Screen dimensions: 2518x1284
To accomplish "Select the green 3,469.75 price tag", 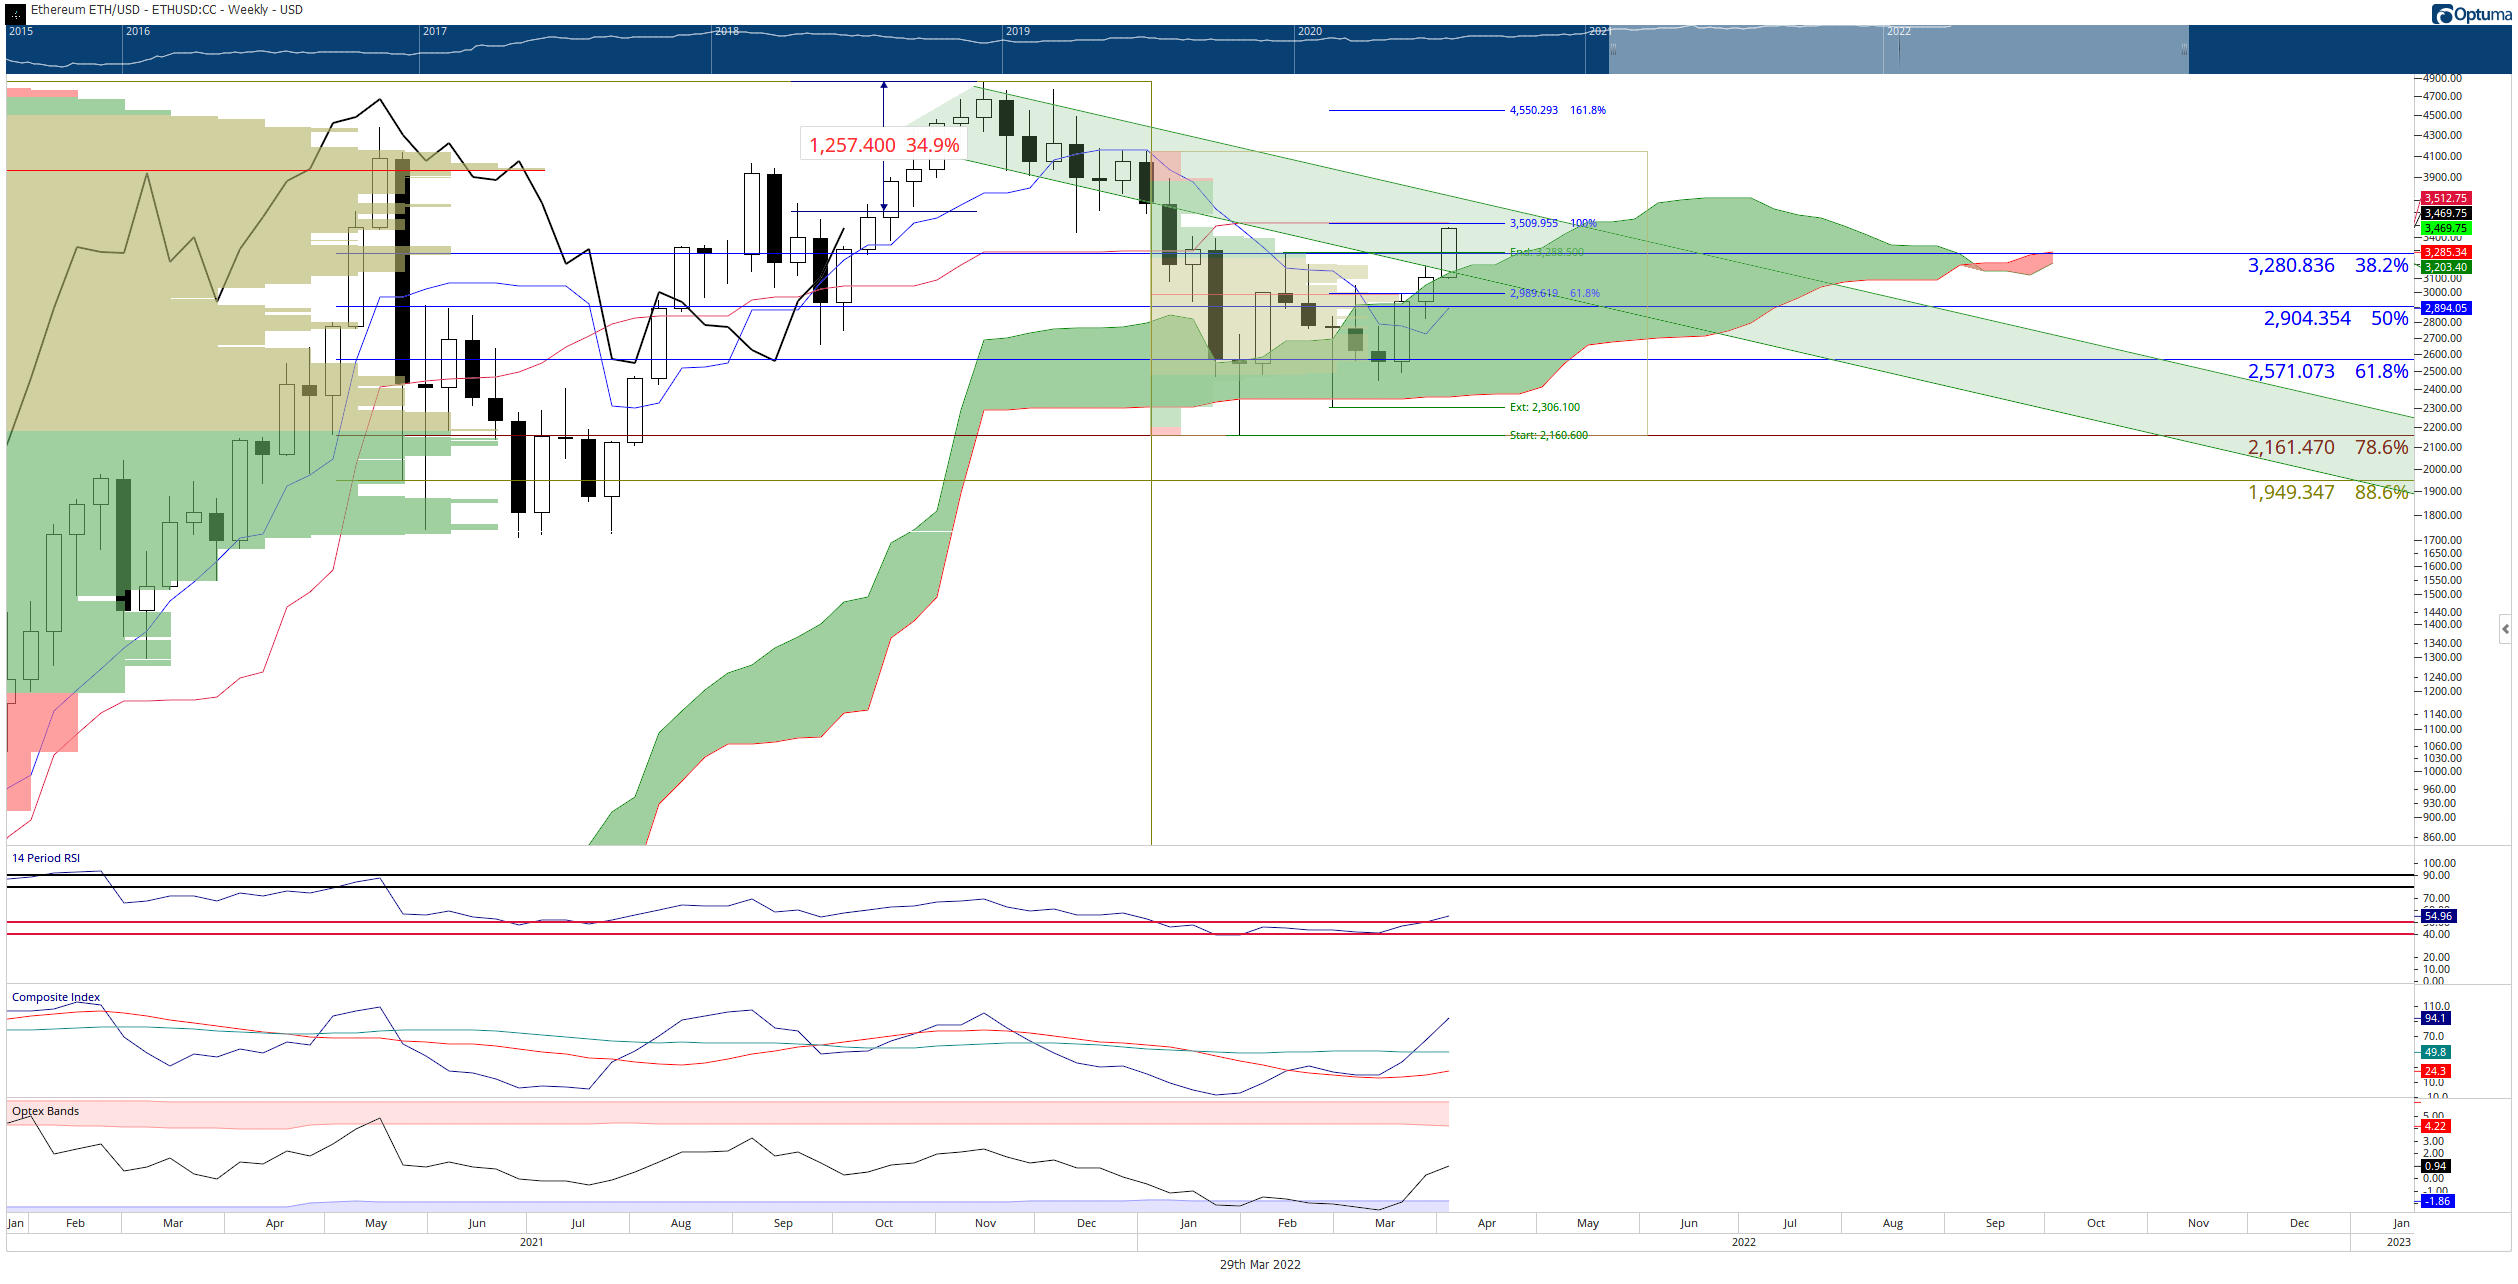I will point(2445,228).
